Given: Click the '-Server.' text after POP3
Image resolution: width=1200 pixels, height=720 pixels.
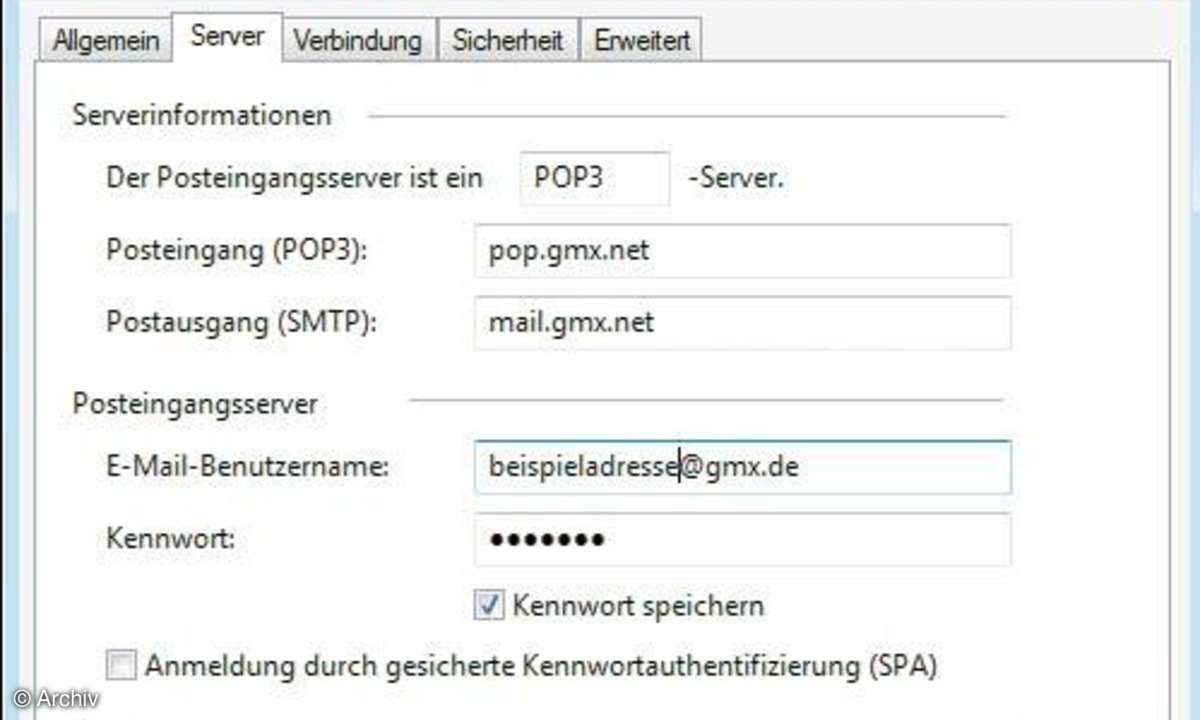Looking at the screenshot, I should coord(736,179).
